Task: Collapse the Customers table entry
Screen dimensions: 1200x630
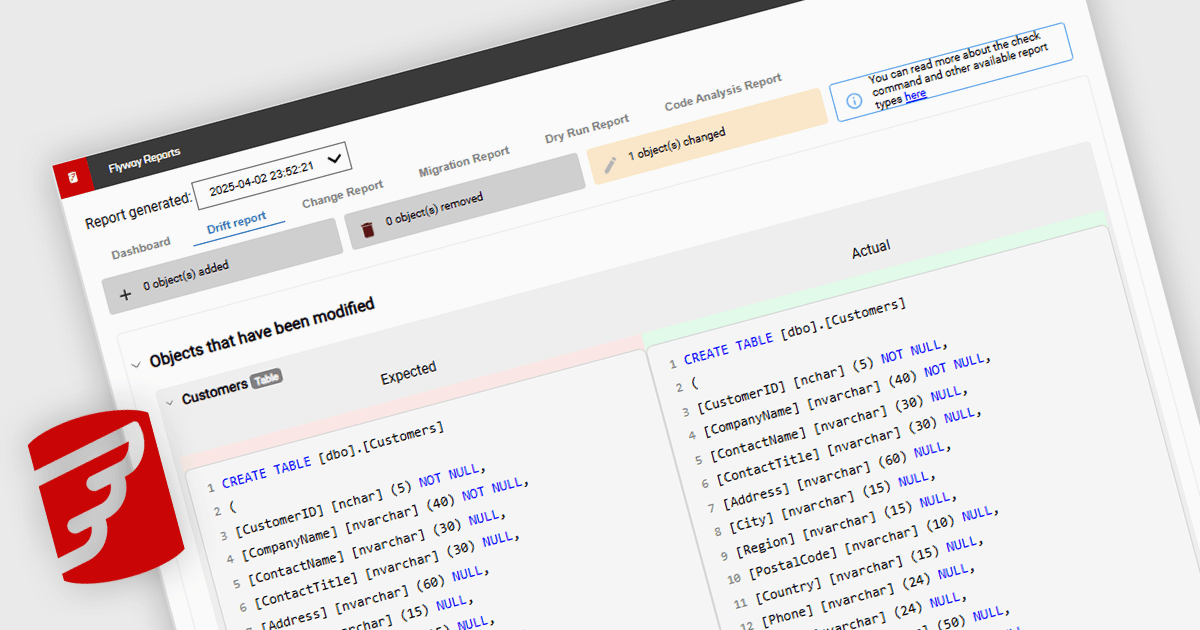Action: [x=168, y=402]
